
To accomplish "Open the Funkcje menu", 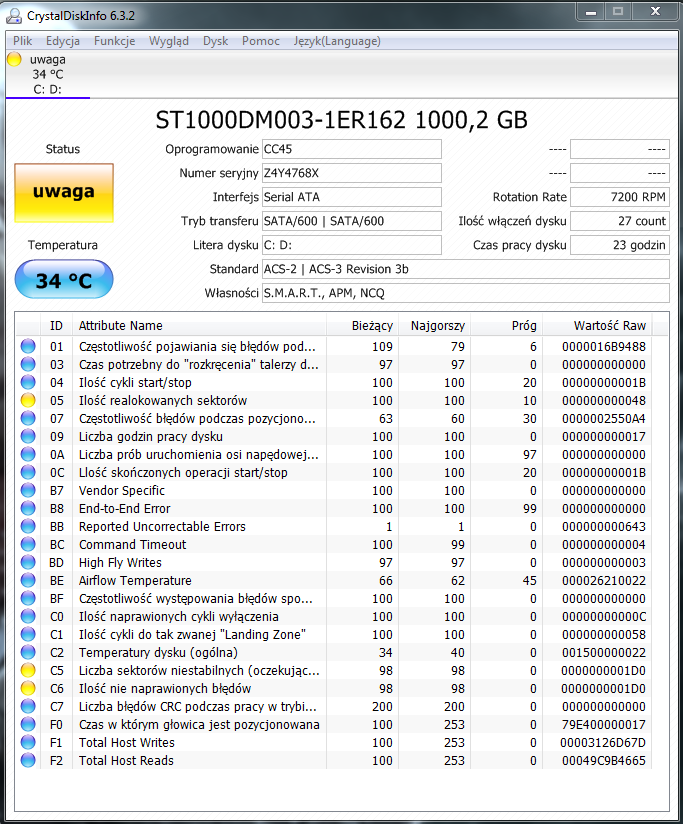I will (x=114, y=41).
